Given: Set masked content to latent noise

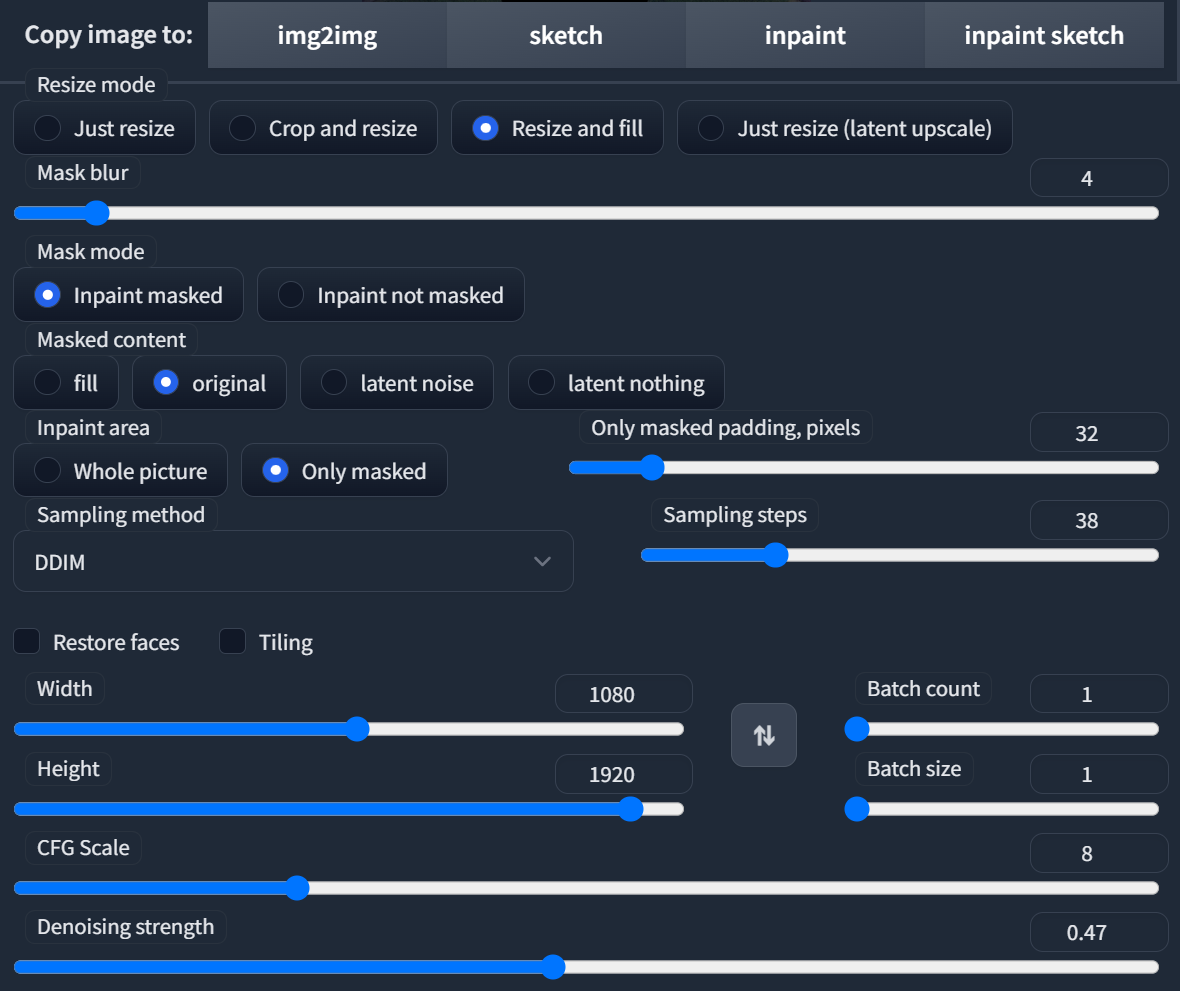Looking at the screenshot, I should click(397, 383).
